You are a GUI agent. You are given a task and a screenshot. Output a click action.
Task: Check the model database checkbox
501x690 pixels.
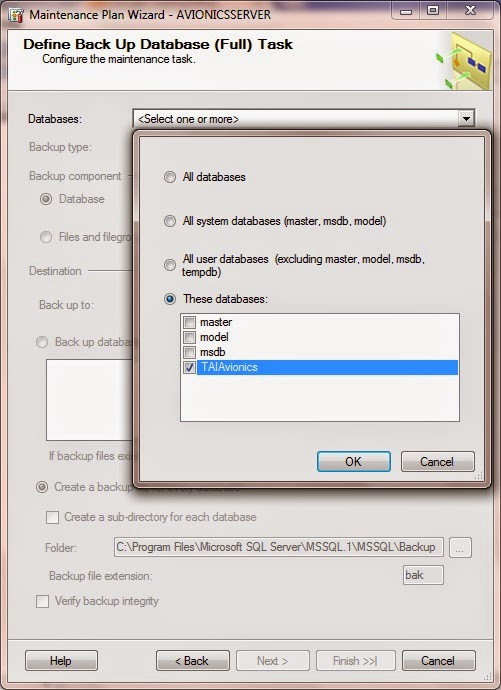190,338
